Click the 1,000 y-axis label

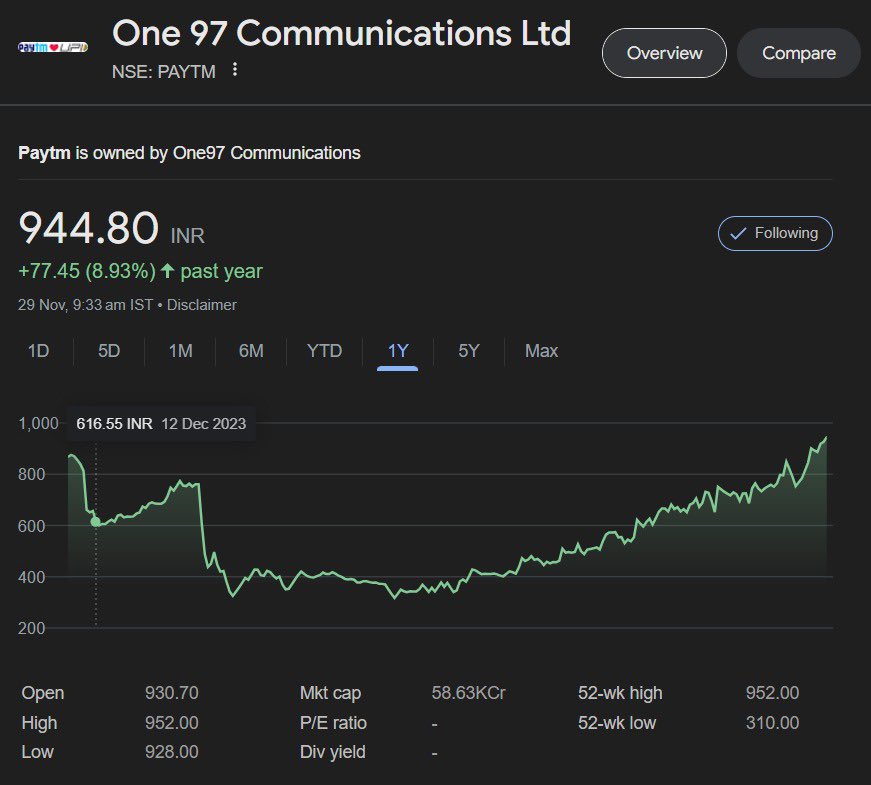[x=38, y=423]
